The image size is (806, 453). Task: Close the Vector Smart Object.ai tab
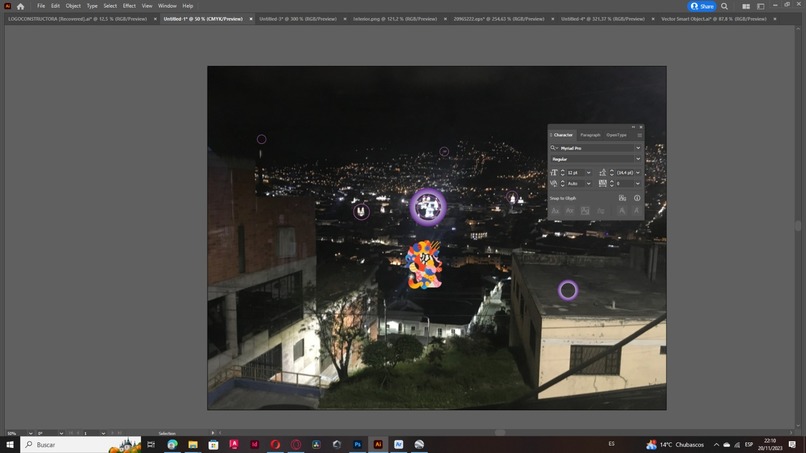(x=775, y=19)
